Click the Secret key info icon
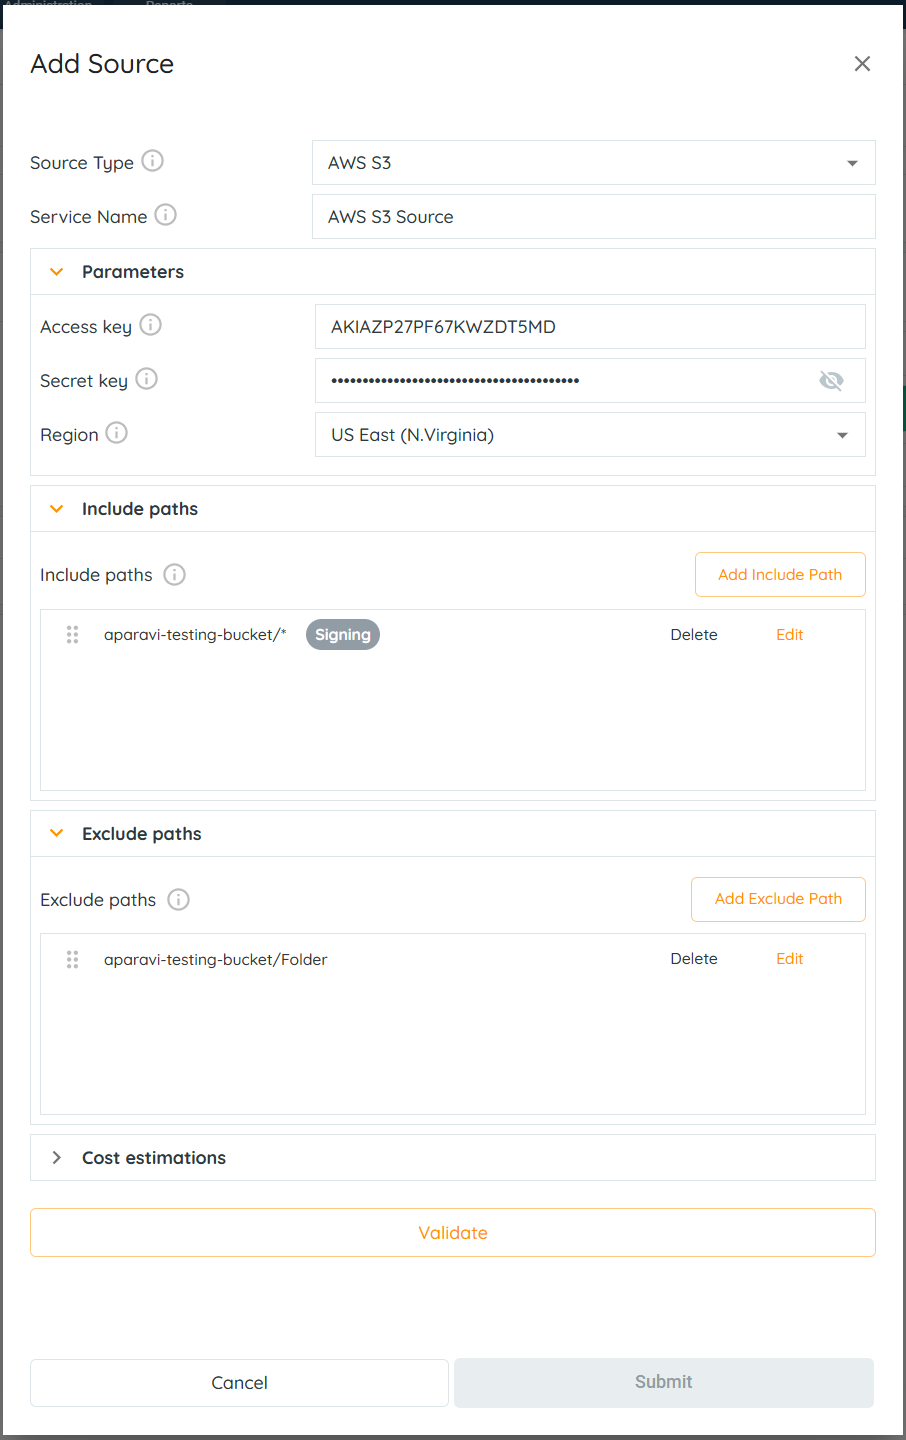 (x=146, y=379)
